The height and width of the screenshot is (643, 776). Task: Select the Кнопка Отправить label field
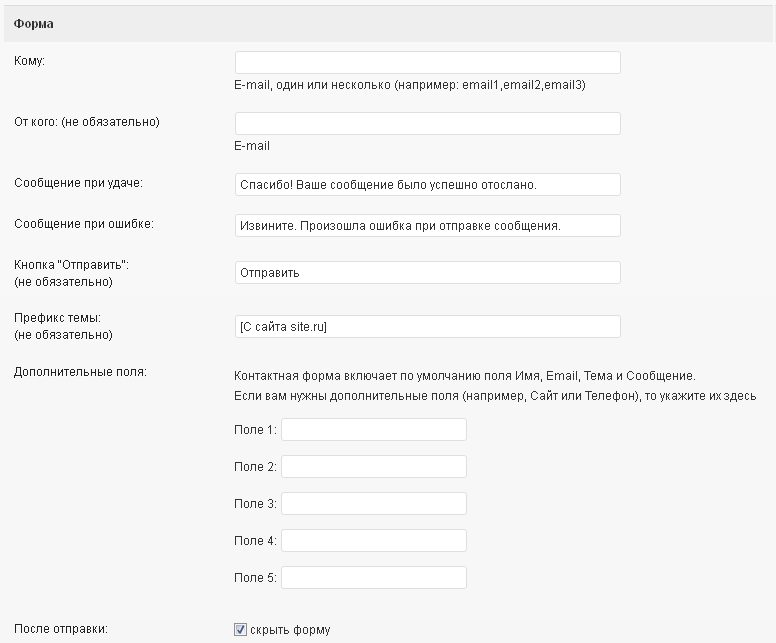[x=428, y=273]
